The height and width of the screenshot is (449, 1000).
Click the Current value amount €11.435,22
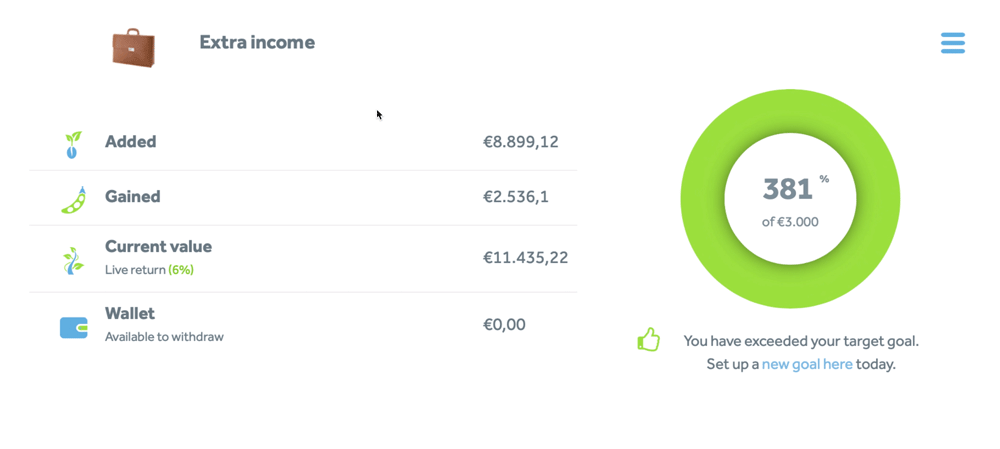[x=526, y=258]
